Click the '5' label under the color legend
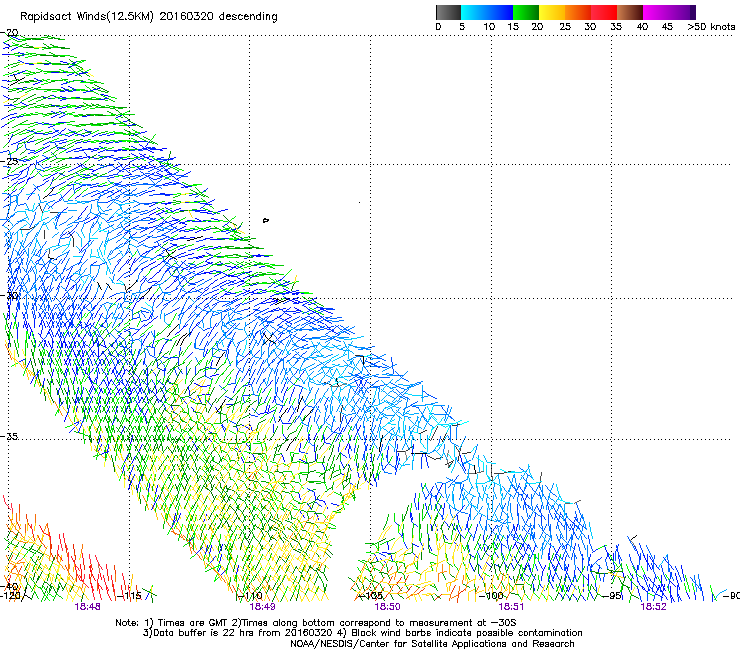This screenshot has width=740, height=650. point(462,27)
